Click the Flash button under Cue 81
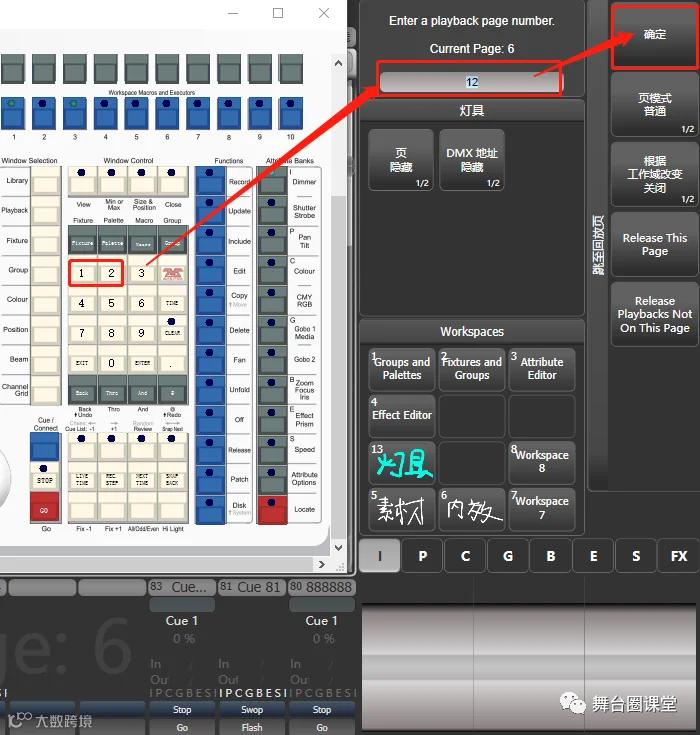 252,728
